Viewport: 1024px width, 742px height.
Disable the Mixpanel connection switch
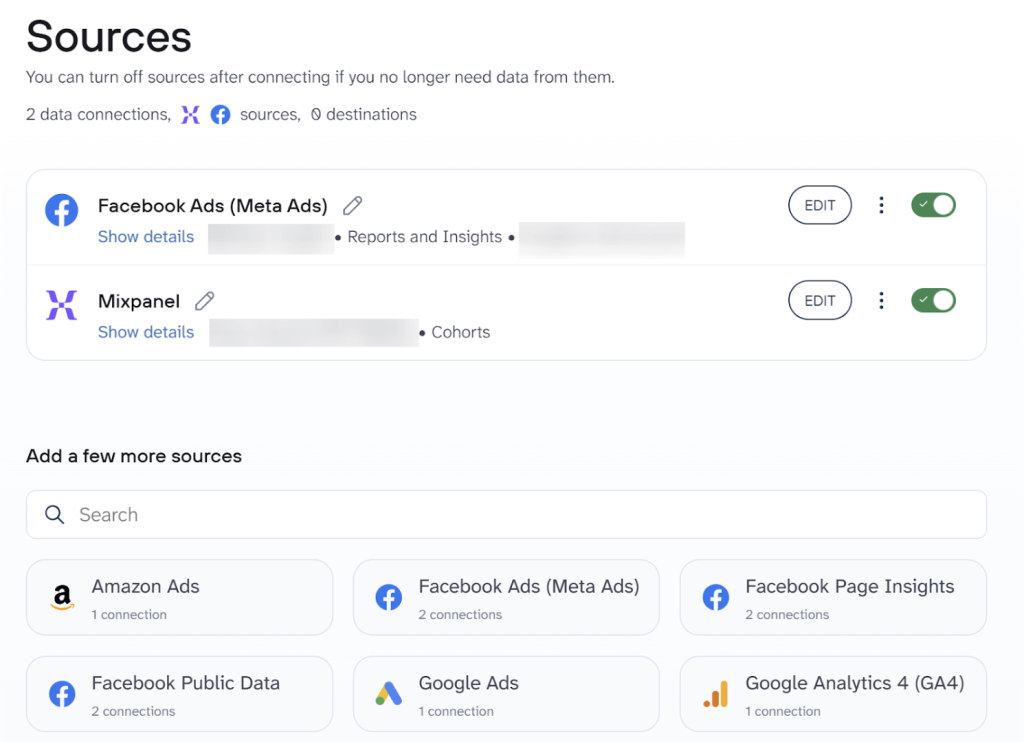click(933, 300)
